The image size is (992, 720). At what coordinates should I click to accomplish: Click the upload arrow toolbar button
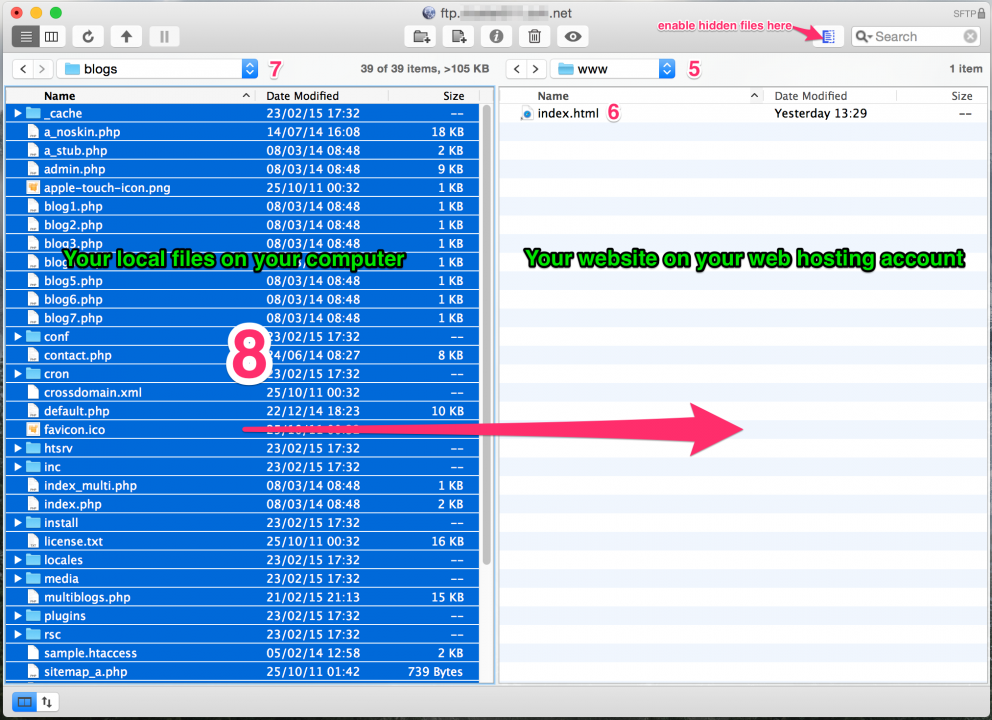tap(127, 37)
